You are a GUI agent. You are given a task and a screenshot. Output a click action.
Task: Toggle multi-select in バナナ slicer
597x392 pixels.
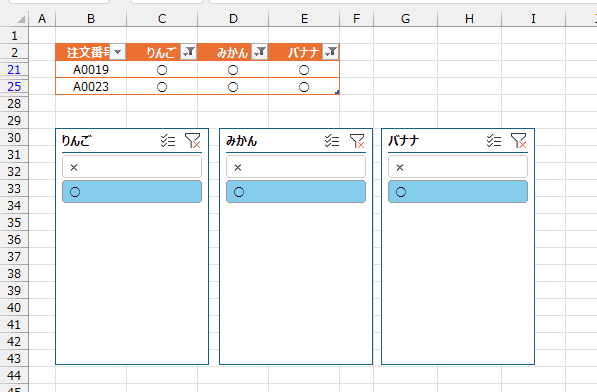pyautogui.click(x=494, y=141)
